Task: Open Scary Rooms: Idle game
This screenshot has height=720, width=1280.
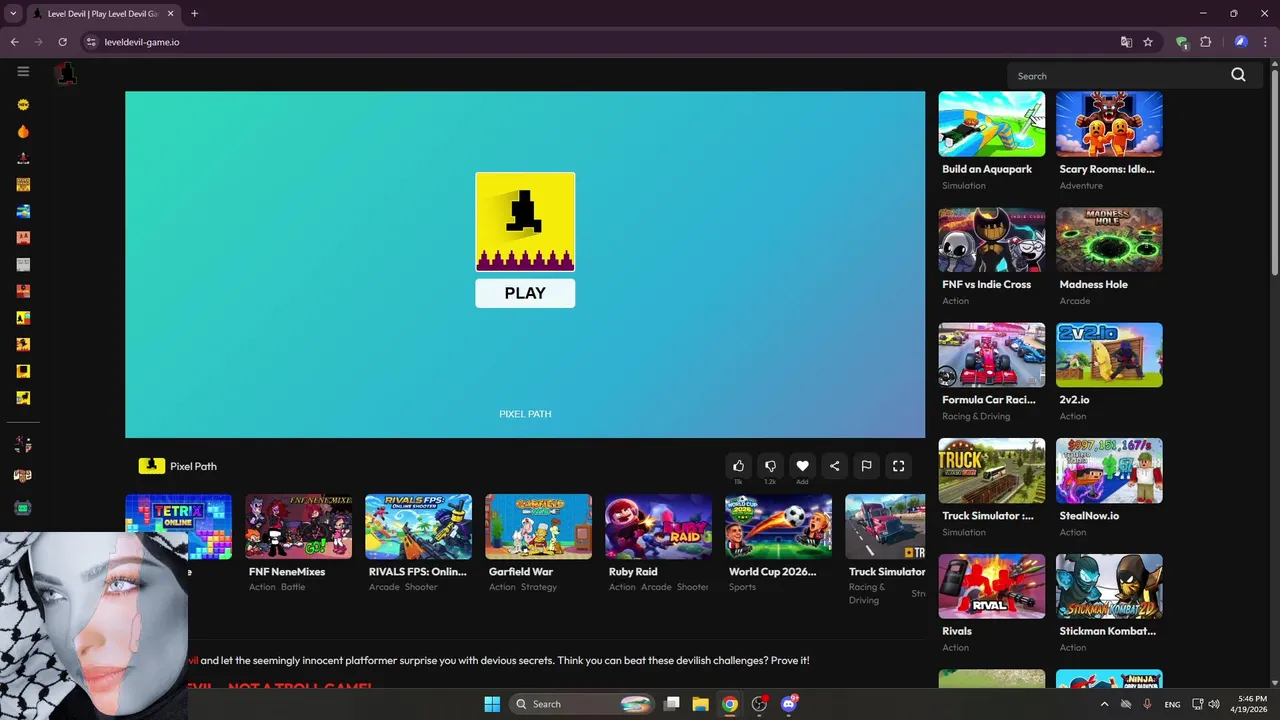Action: [1109, 124]
